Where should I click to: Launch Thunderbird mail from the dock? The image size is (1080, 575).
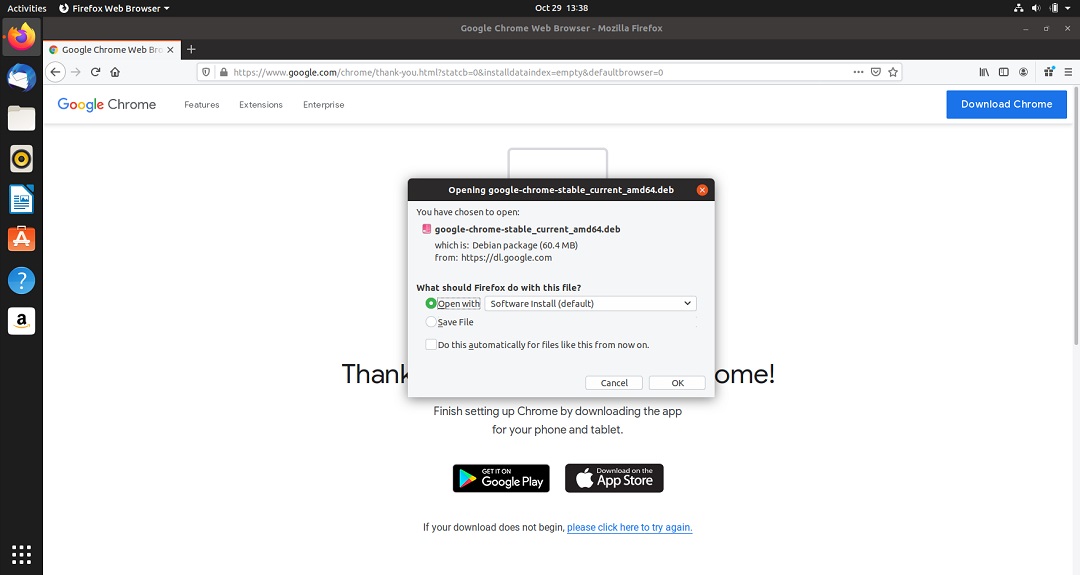[21, 78]
